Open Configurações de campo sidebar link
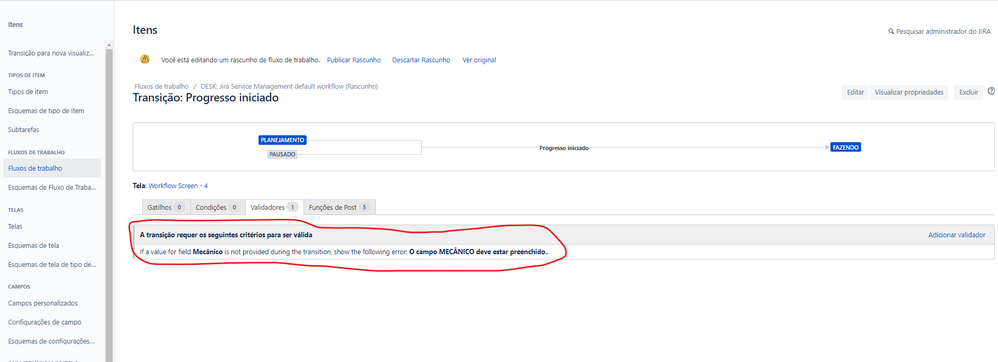998x362 pixels. click(x=45, y=322)
